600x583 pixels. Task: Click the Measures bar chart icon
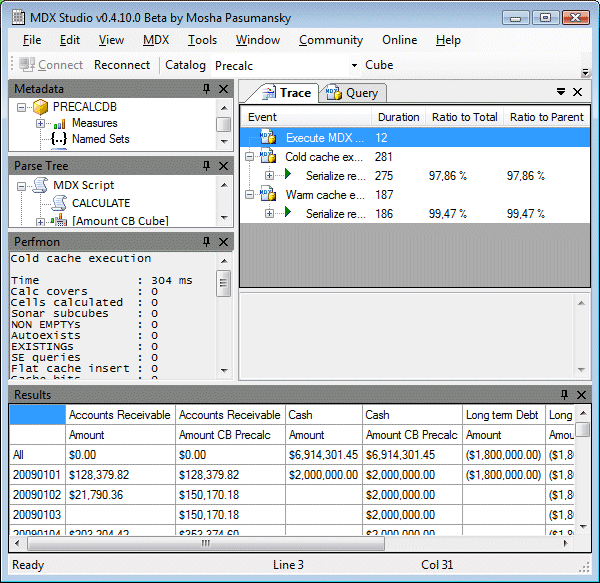click(59, 124)
